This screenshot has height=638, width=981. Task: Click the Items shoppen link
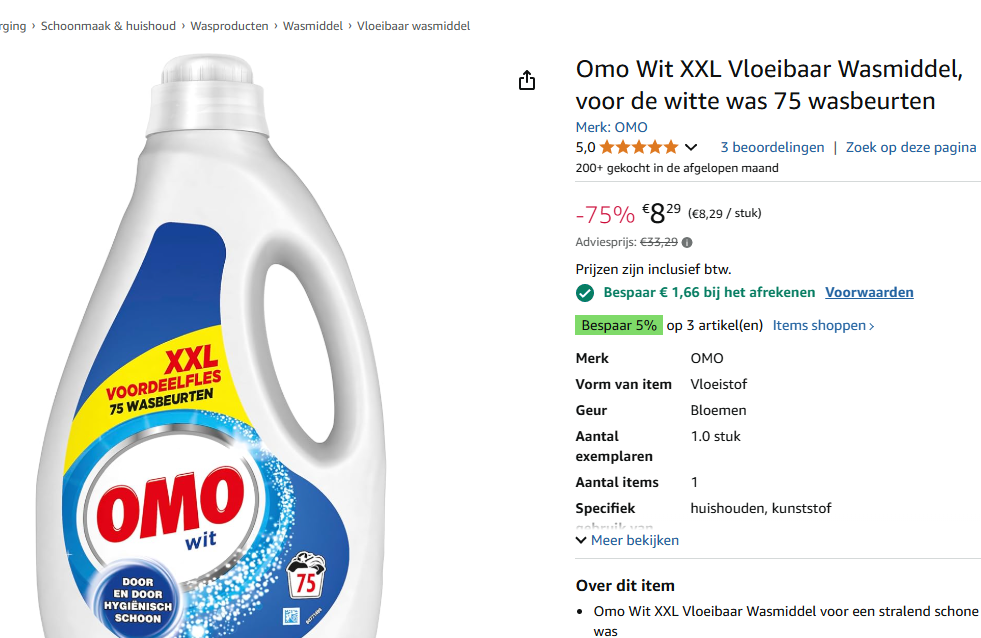coord(820,325)
